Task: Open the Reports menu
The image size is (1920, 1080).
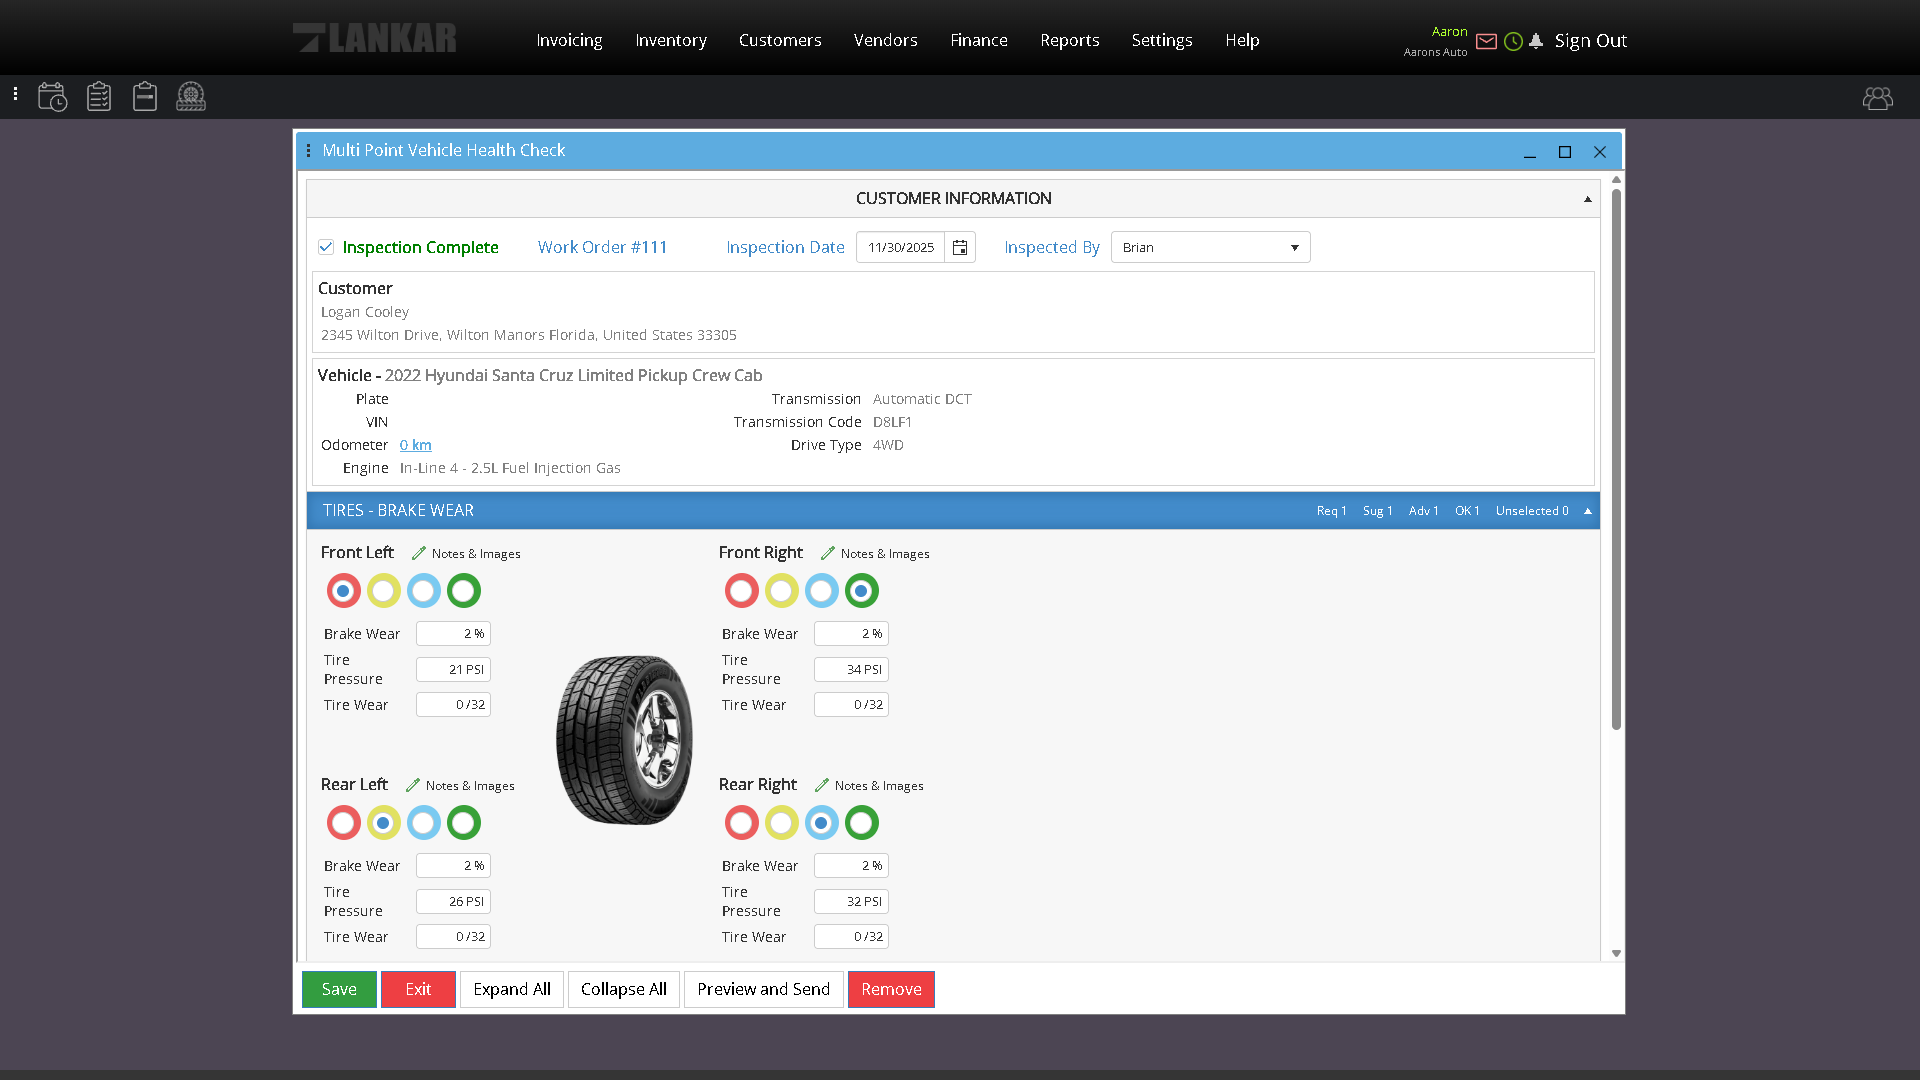Action: 1069,40
